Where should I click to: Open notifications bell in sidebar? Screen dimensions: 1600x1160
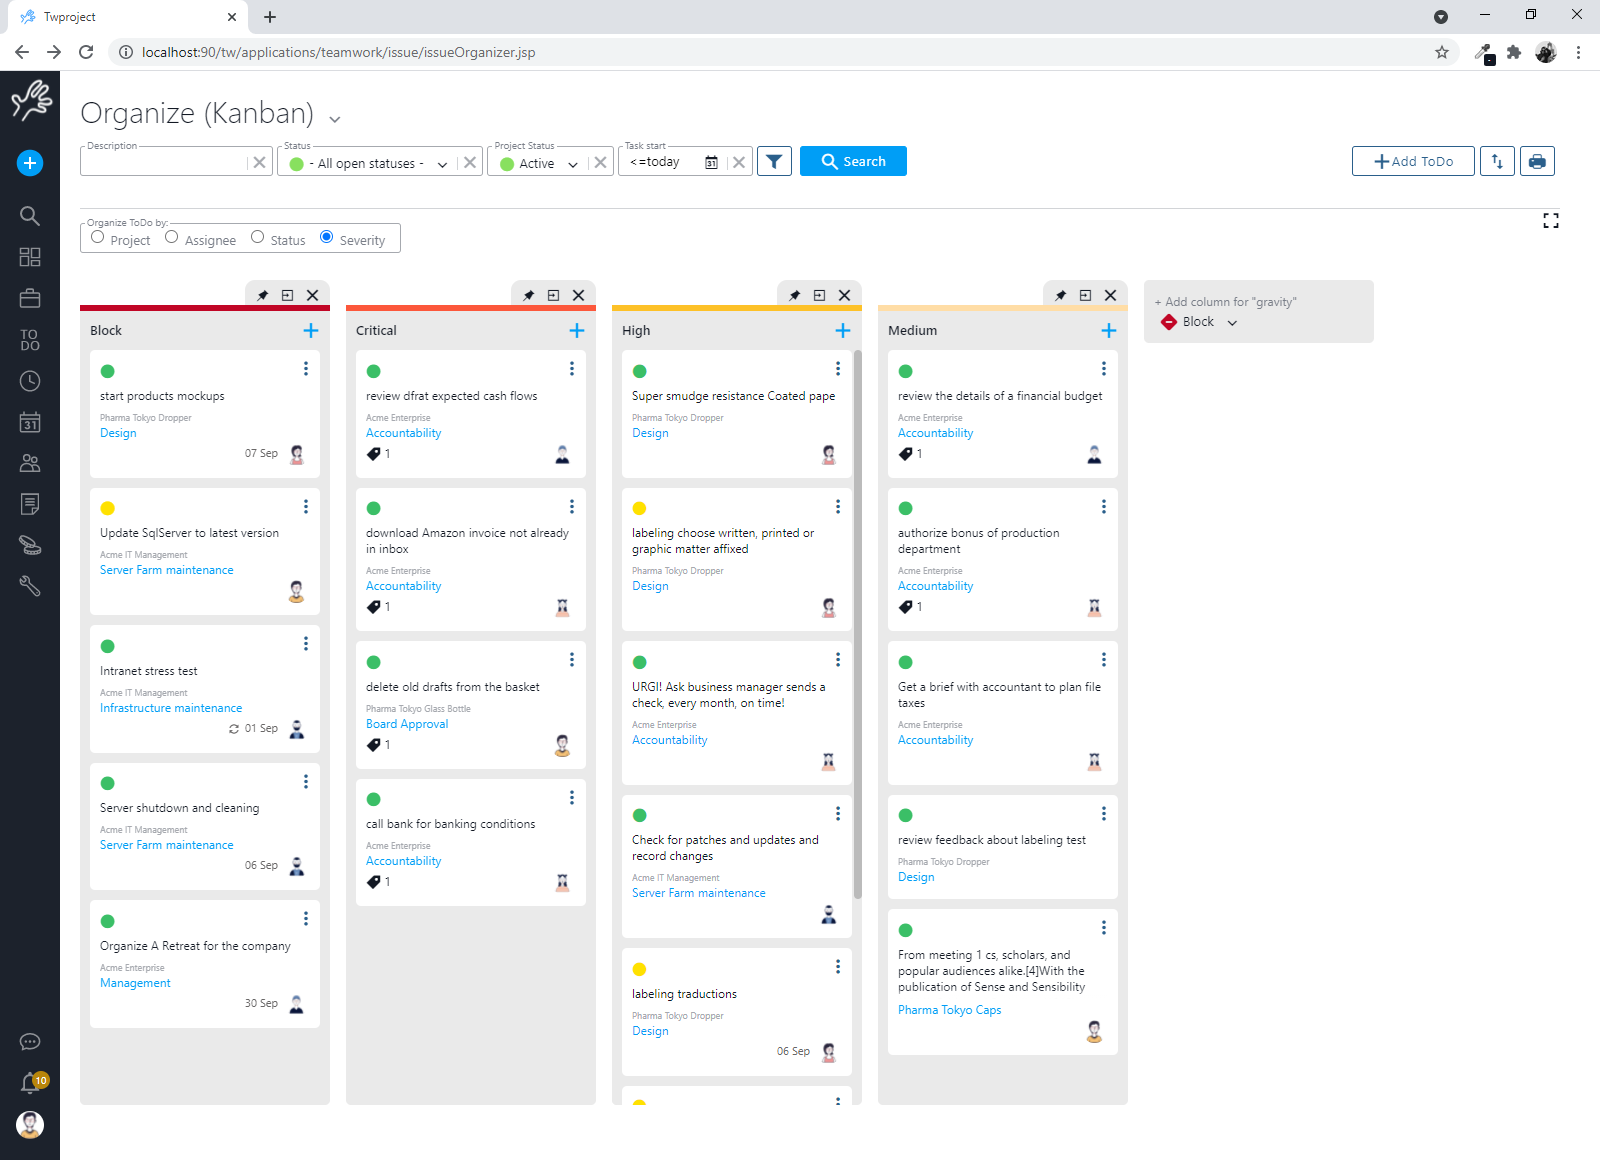coord(30,1083)
